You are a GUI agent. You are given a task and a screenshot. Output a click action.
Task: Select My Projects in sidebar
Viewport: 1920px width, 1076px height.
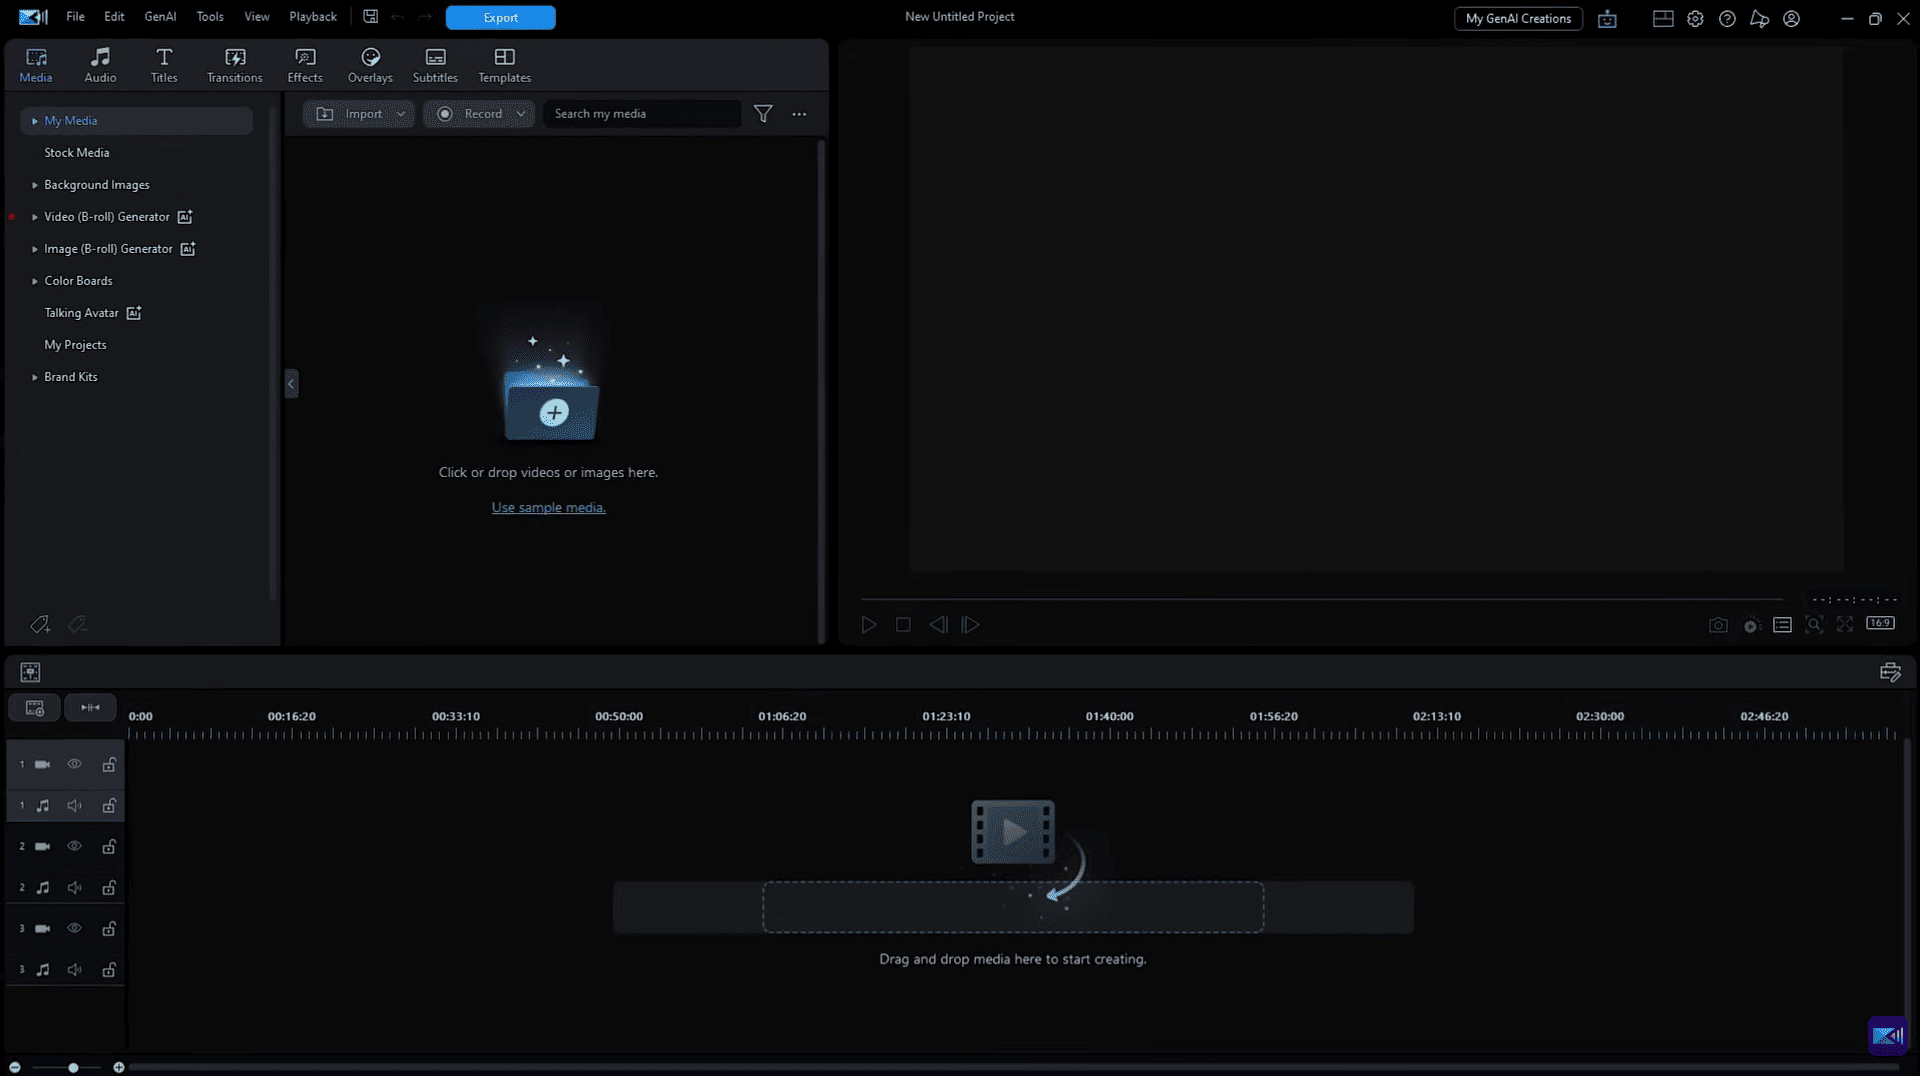click(x=75, y=345)
